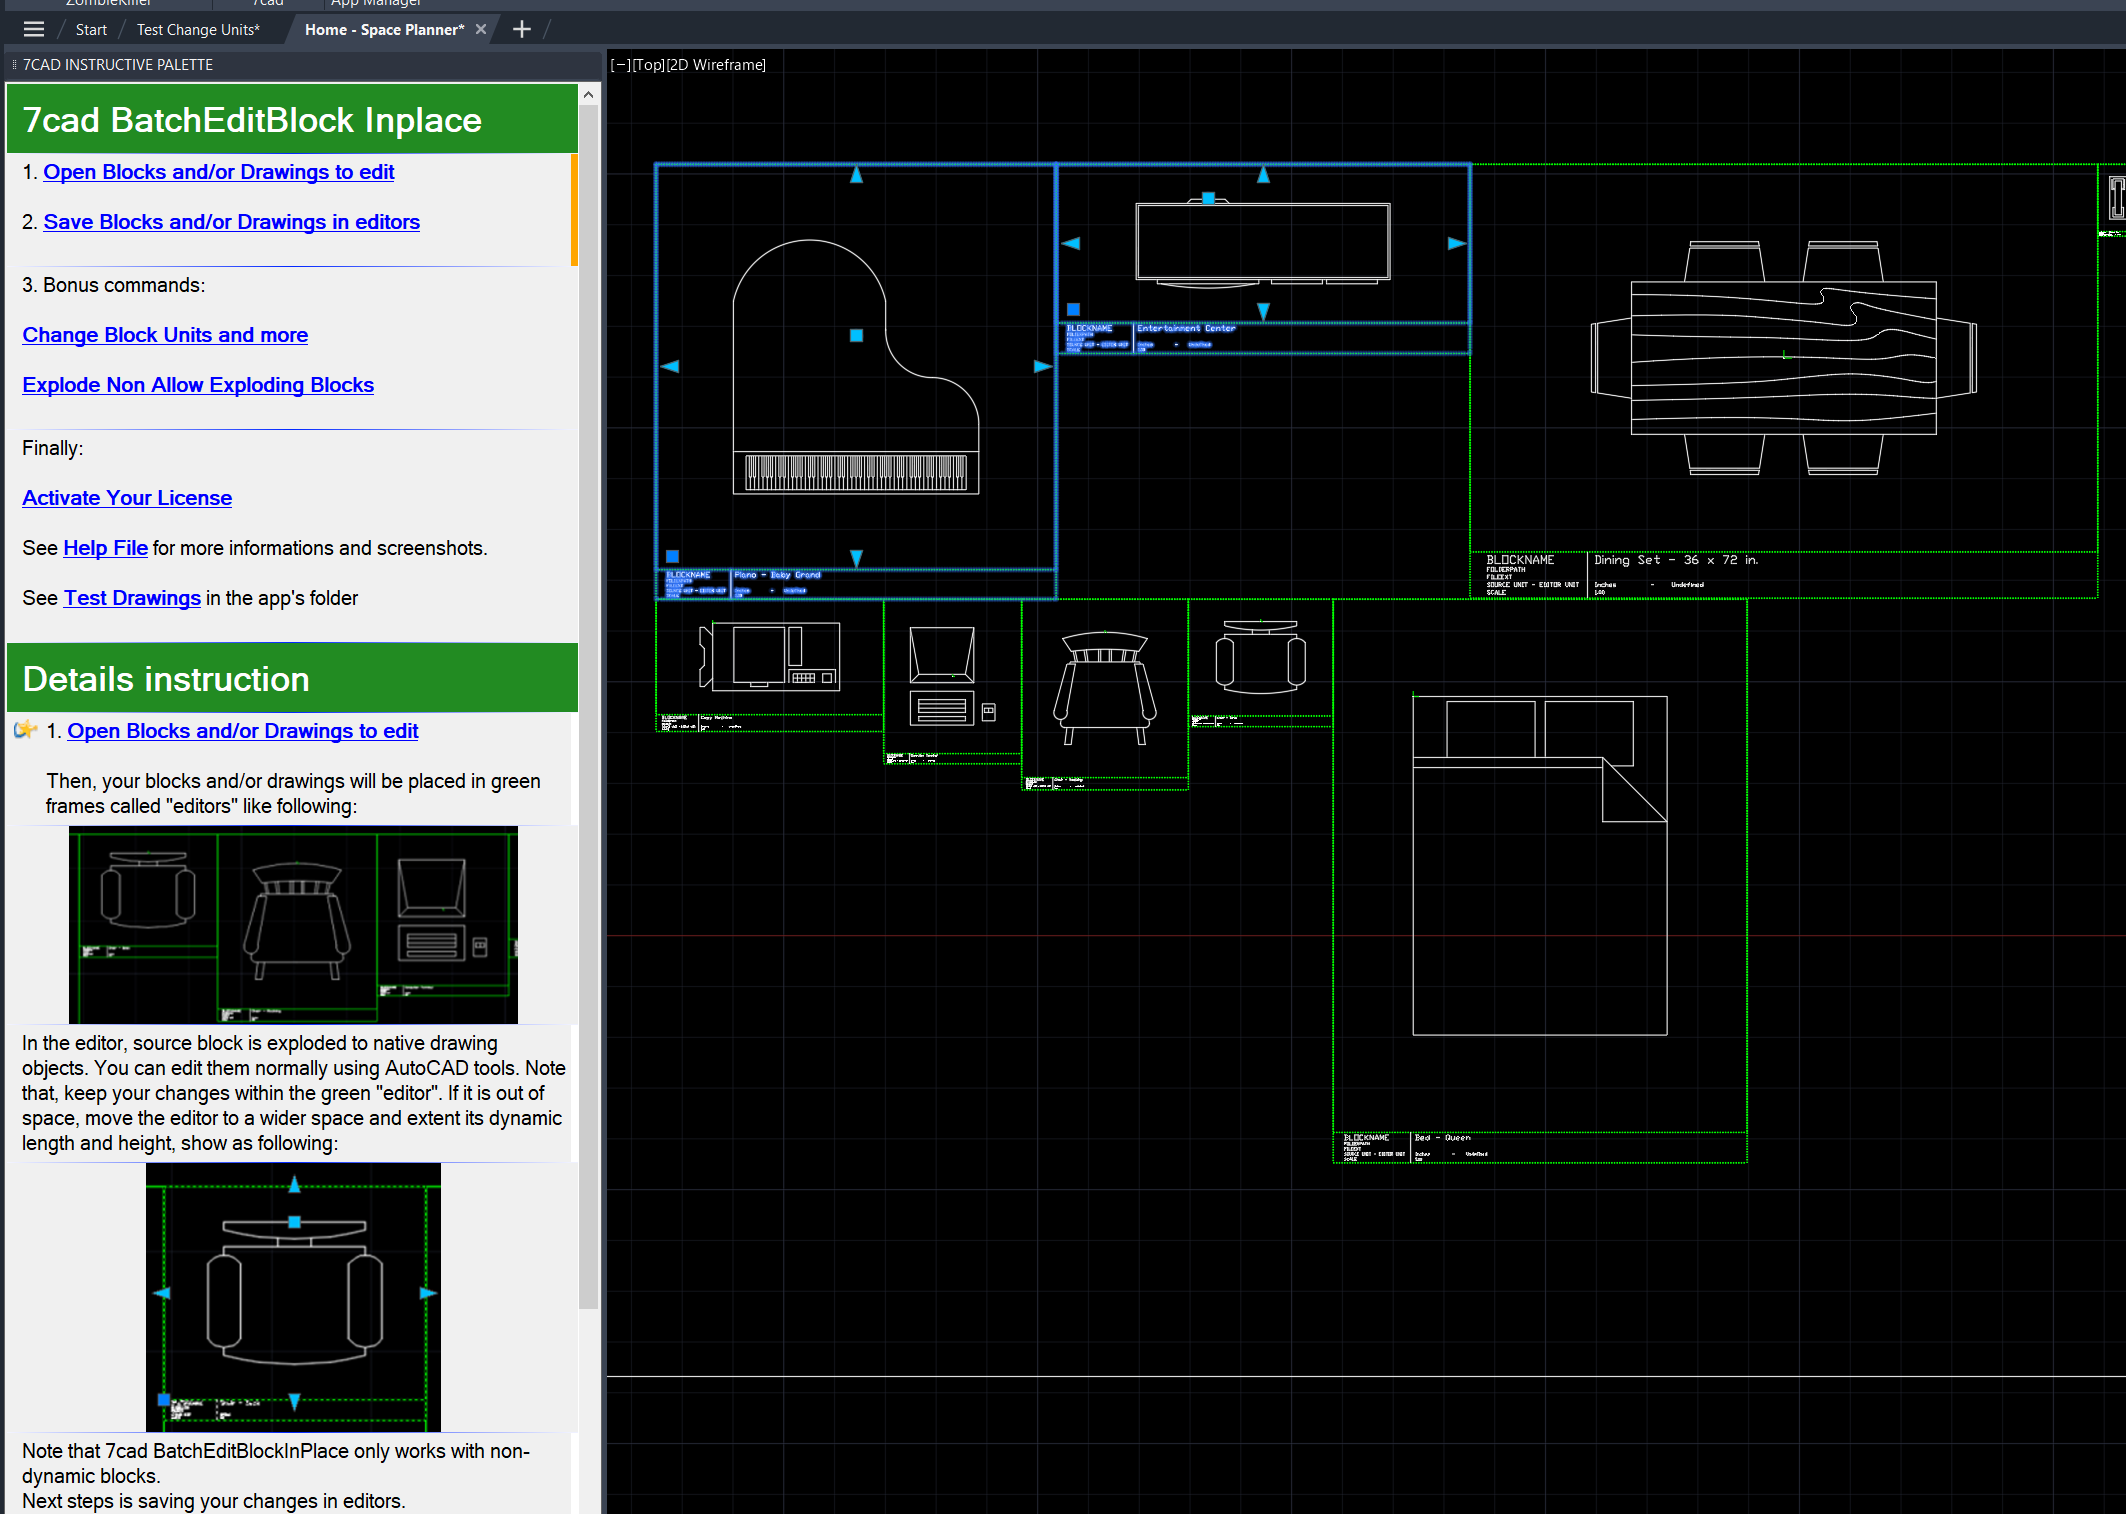
Task: Open the [2D Wireframe] visual style dropdown
Action: coord(716,65)
